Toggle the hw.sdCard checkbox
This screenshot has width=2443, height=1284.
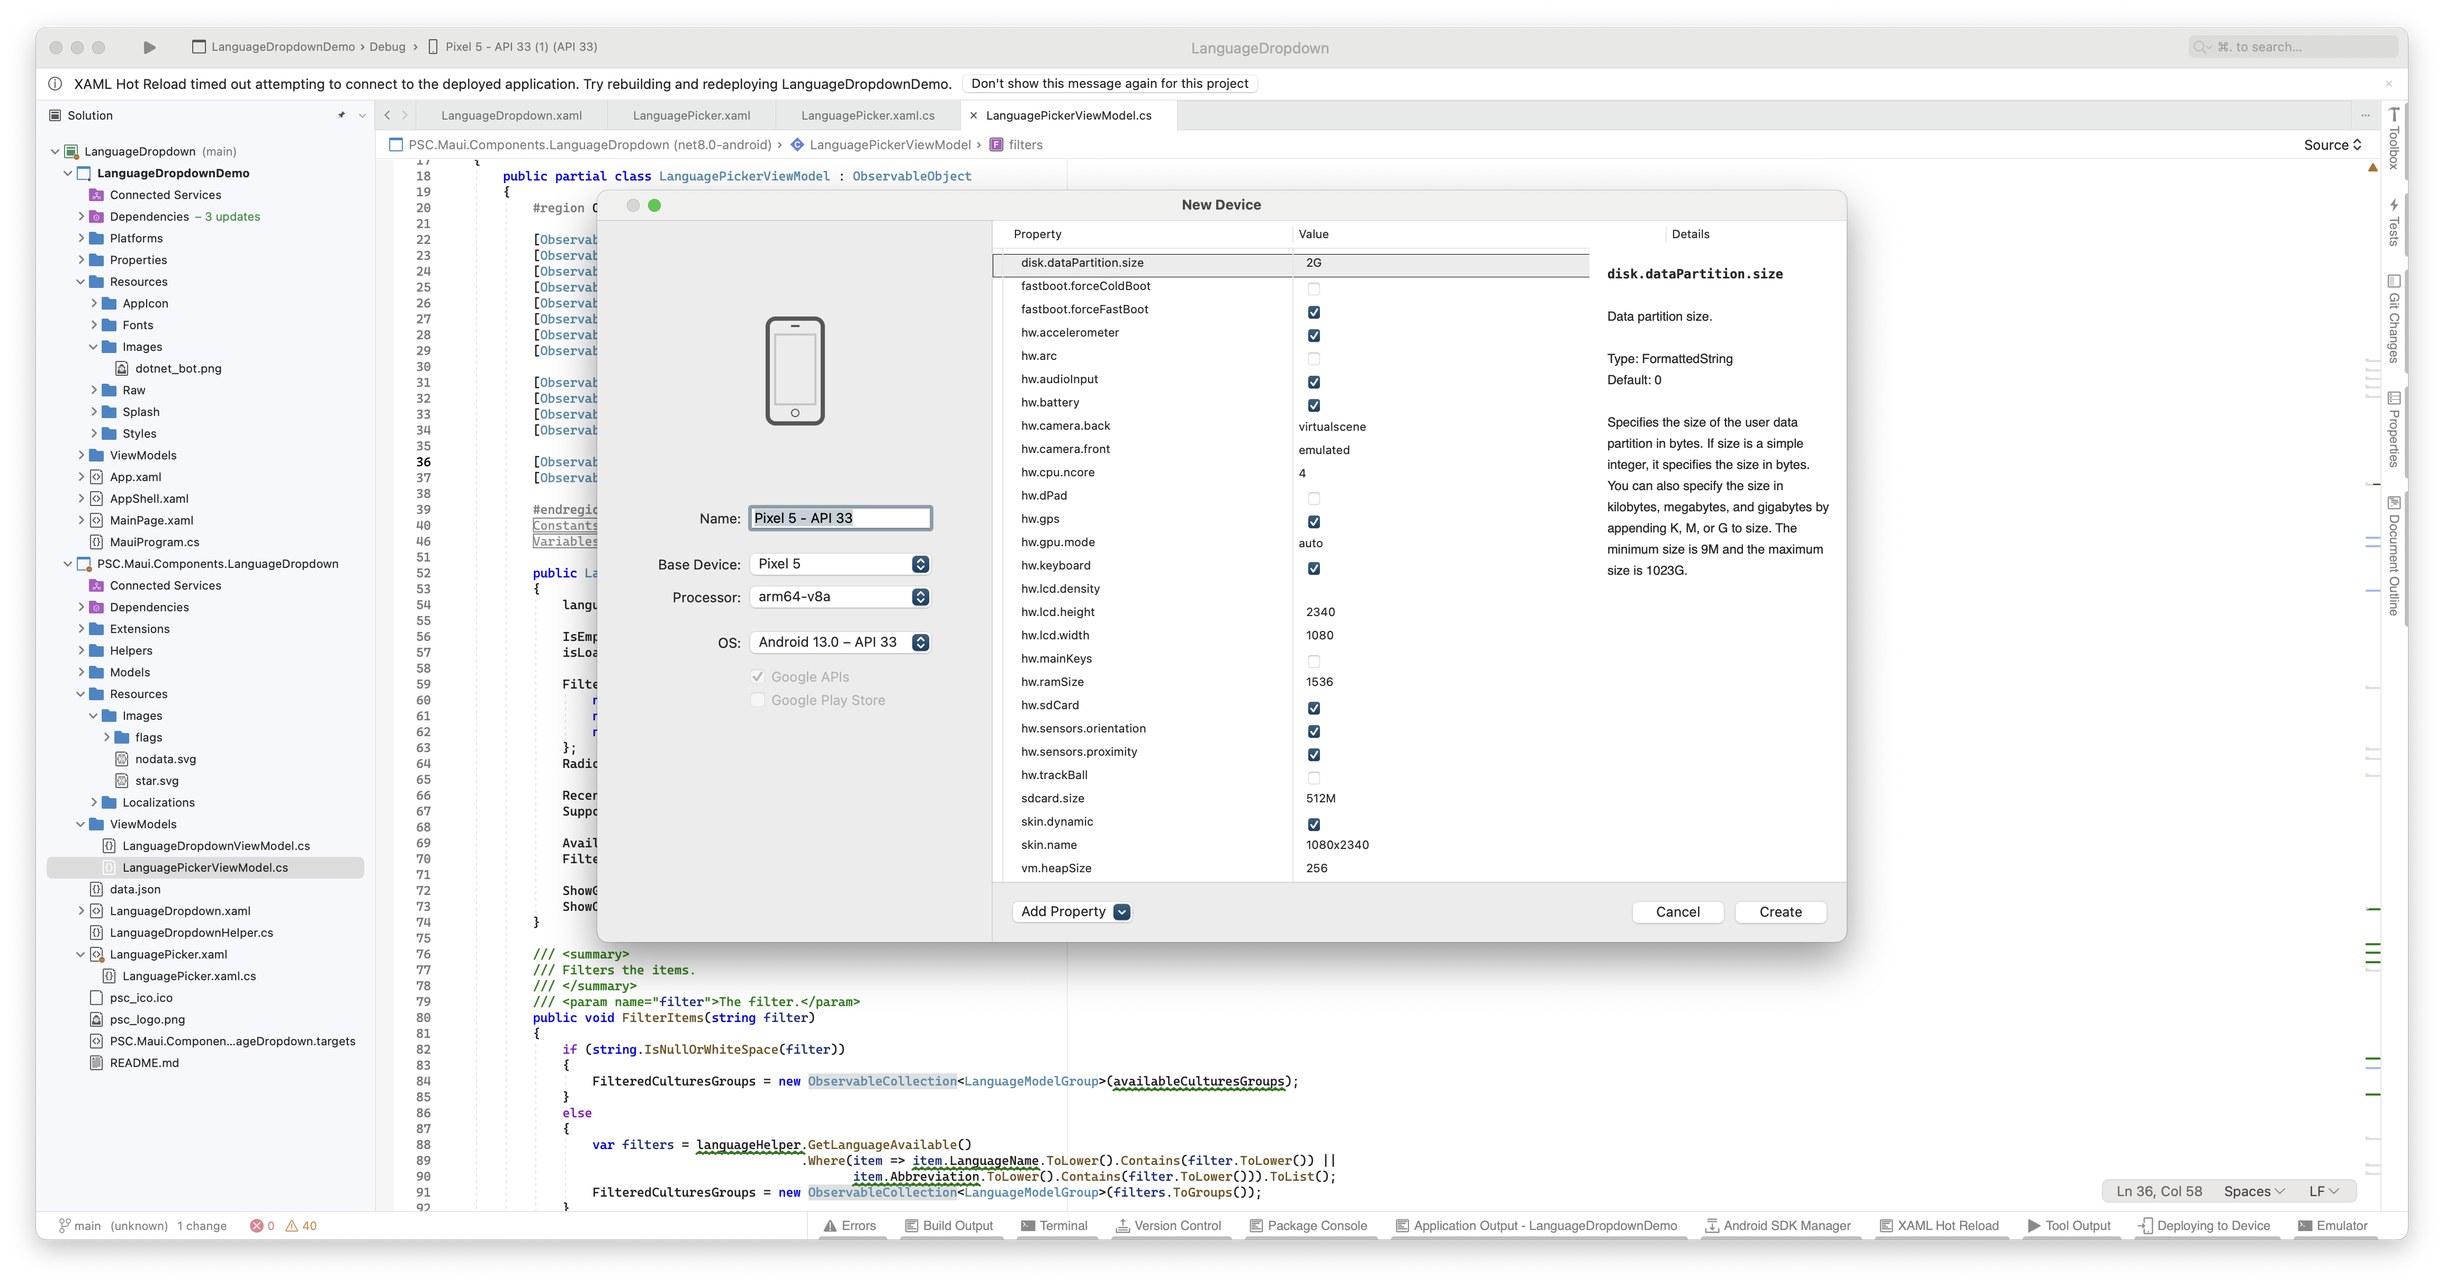coord(1314,707)
